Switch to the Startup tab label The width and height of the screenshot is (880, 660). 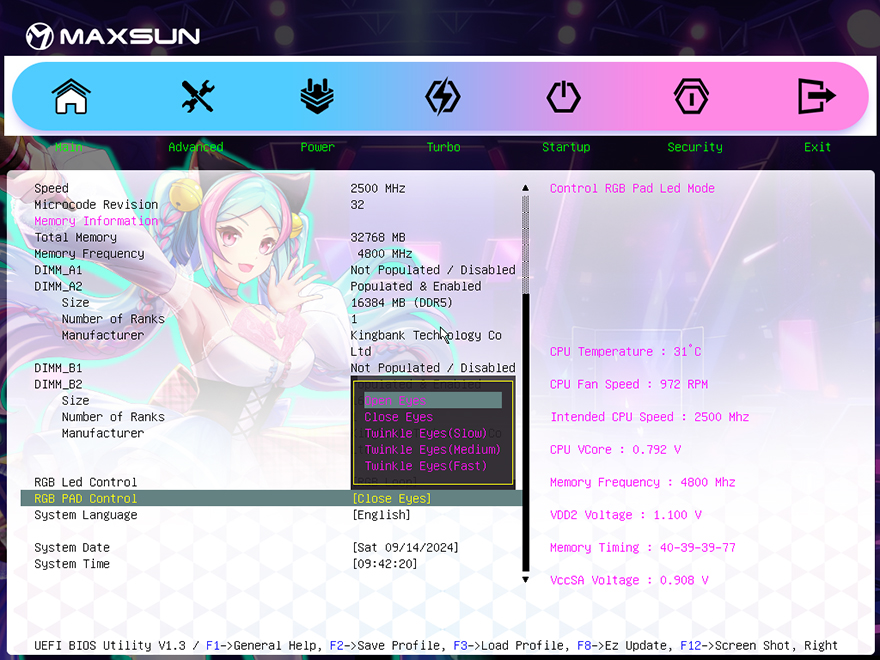point(566,147)
